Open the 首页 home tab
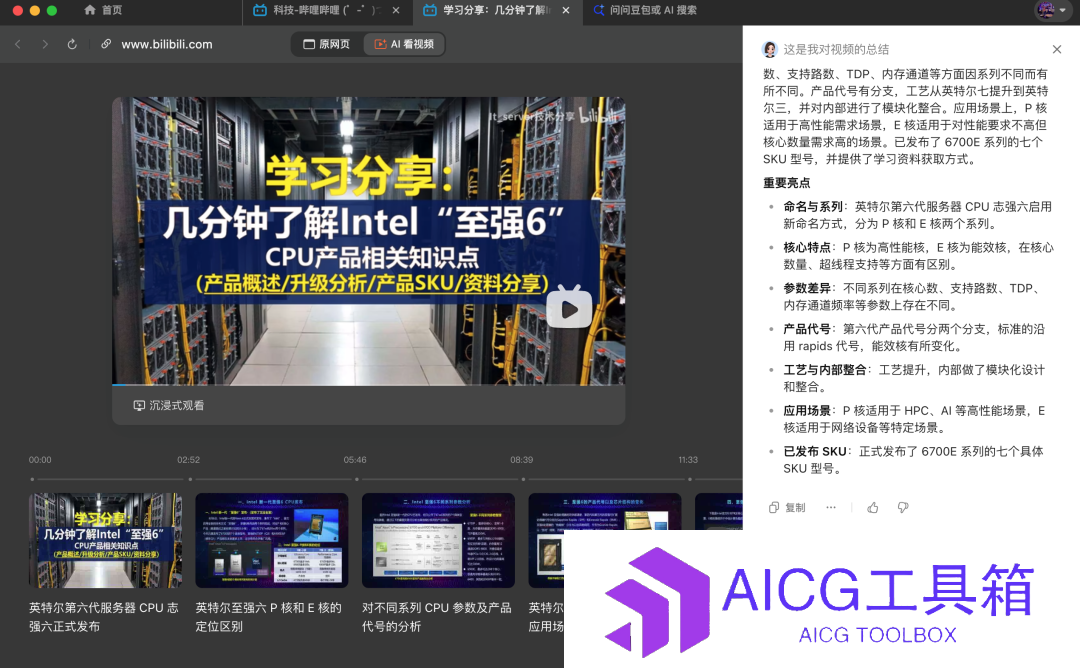This screenshot has width=1080, height=668. pos(103,10)
